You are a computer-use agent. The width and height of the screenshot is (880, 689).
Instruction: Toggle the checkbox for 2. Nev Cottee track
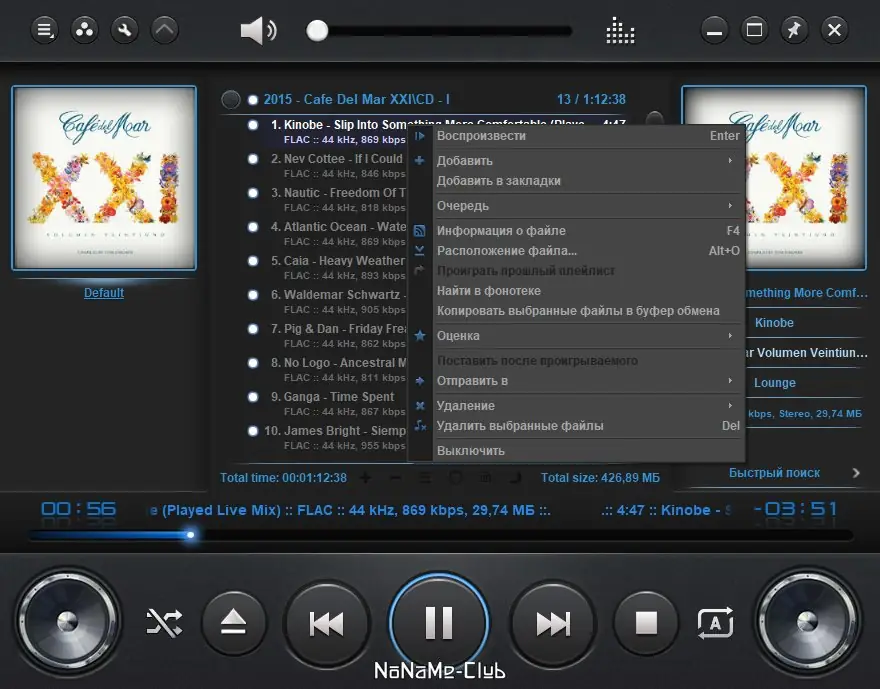[x=253, y=159]
